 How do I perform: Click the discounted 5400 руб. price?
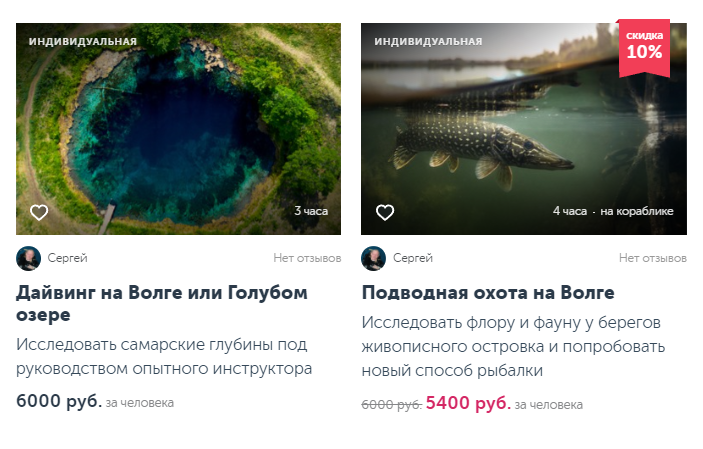click(468, 403)
